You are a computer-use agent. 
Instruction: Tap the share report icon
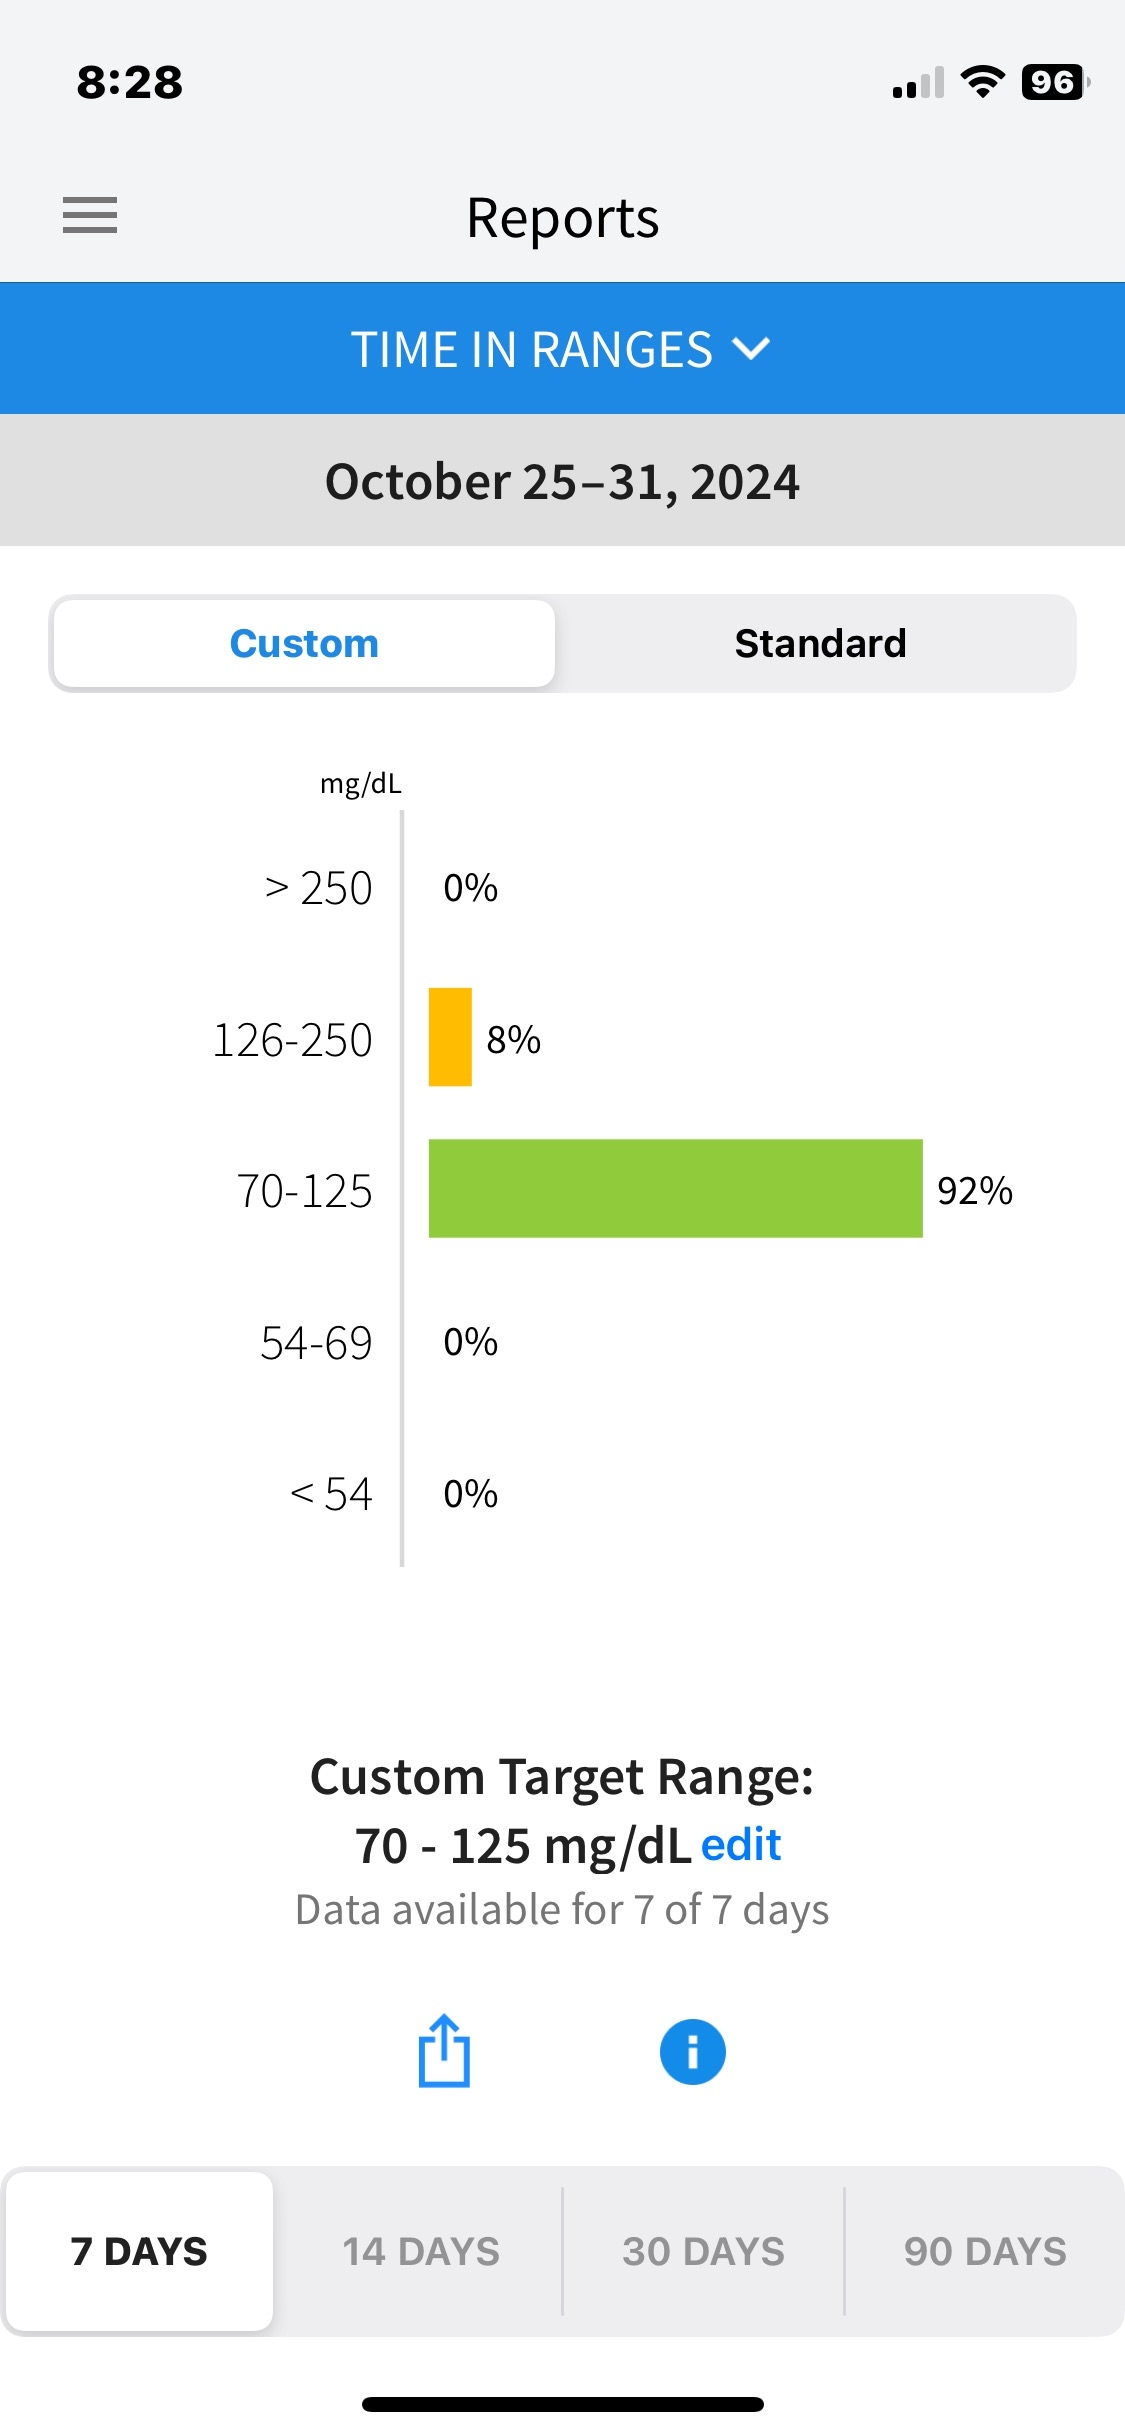point(444,2051)
